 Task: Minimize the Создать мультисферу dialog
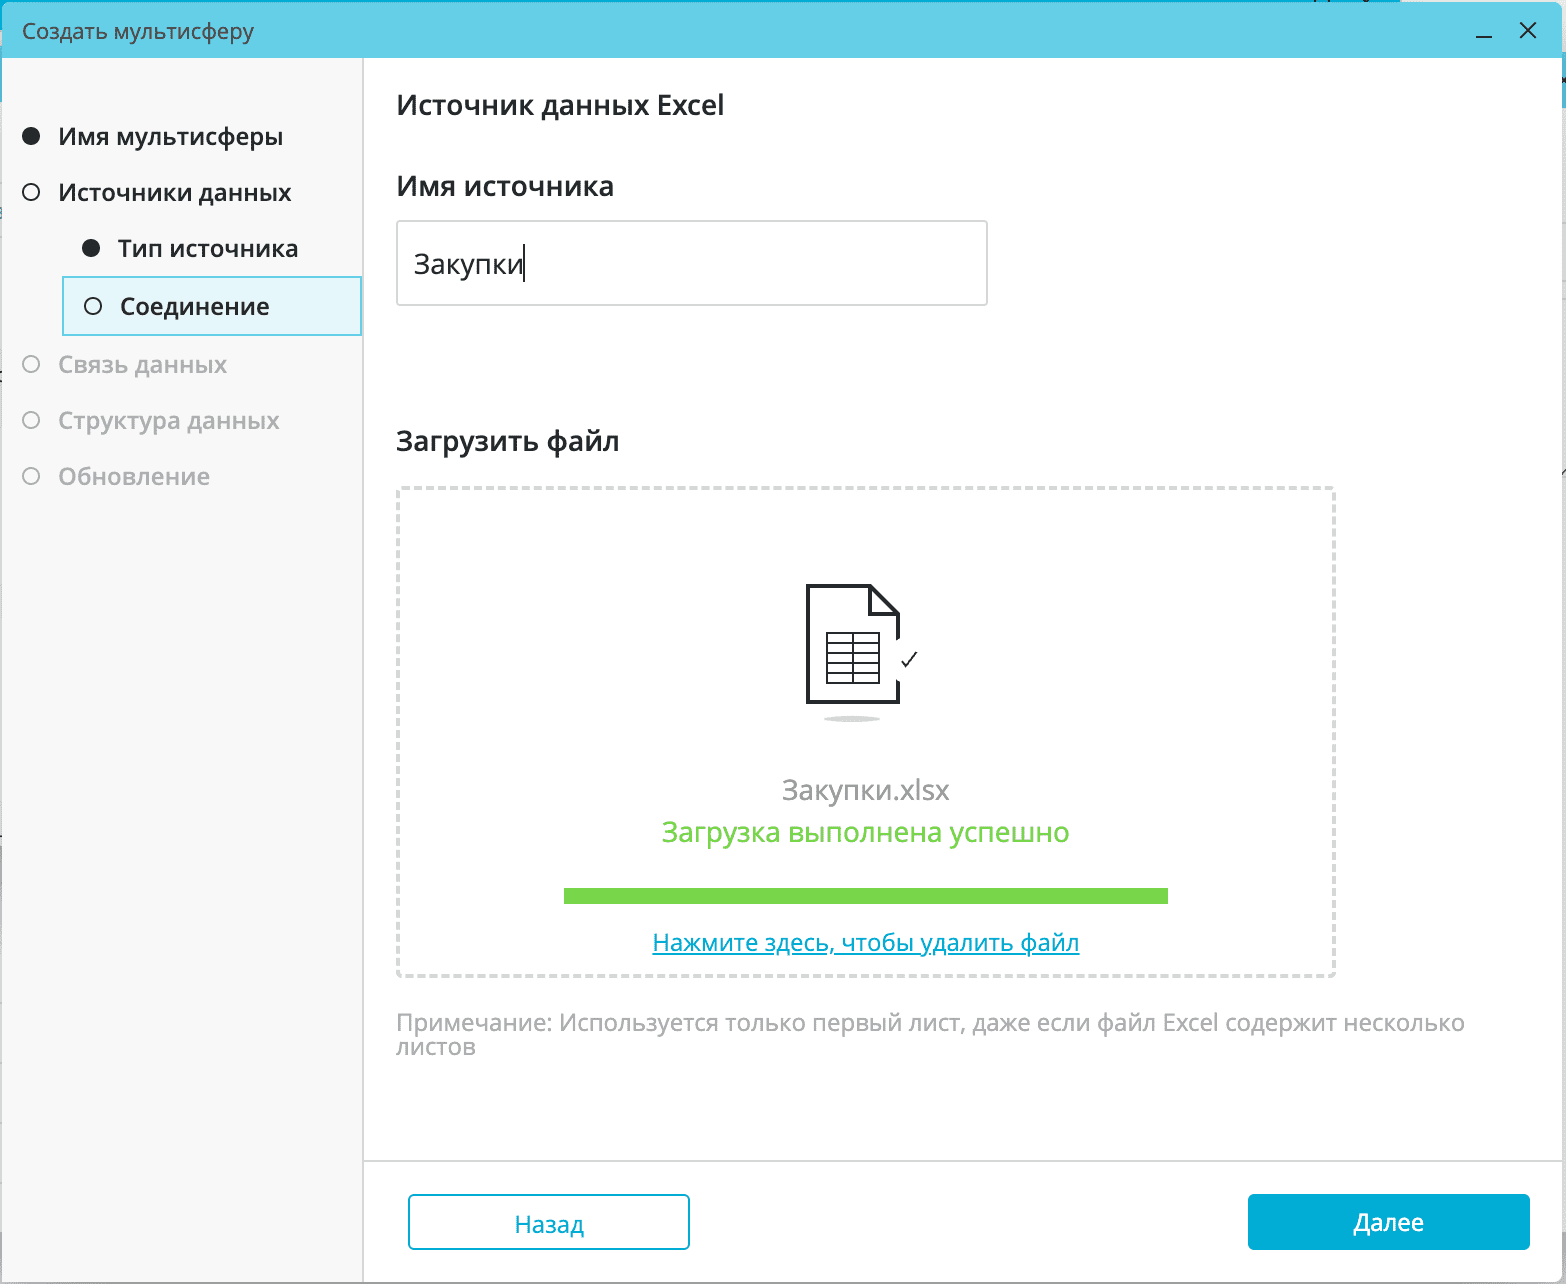(1484, 32)
